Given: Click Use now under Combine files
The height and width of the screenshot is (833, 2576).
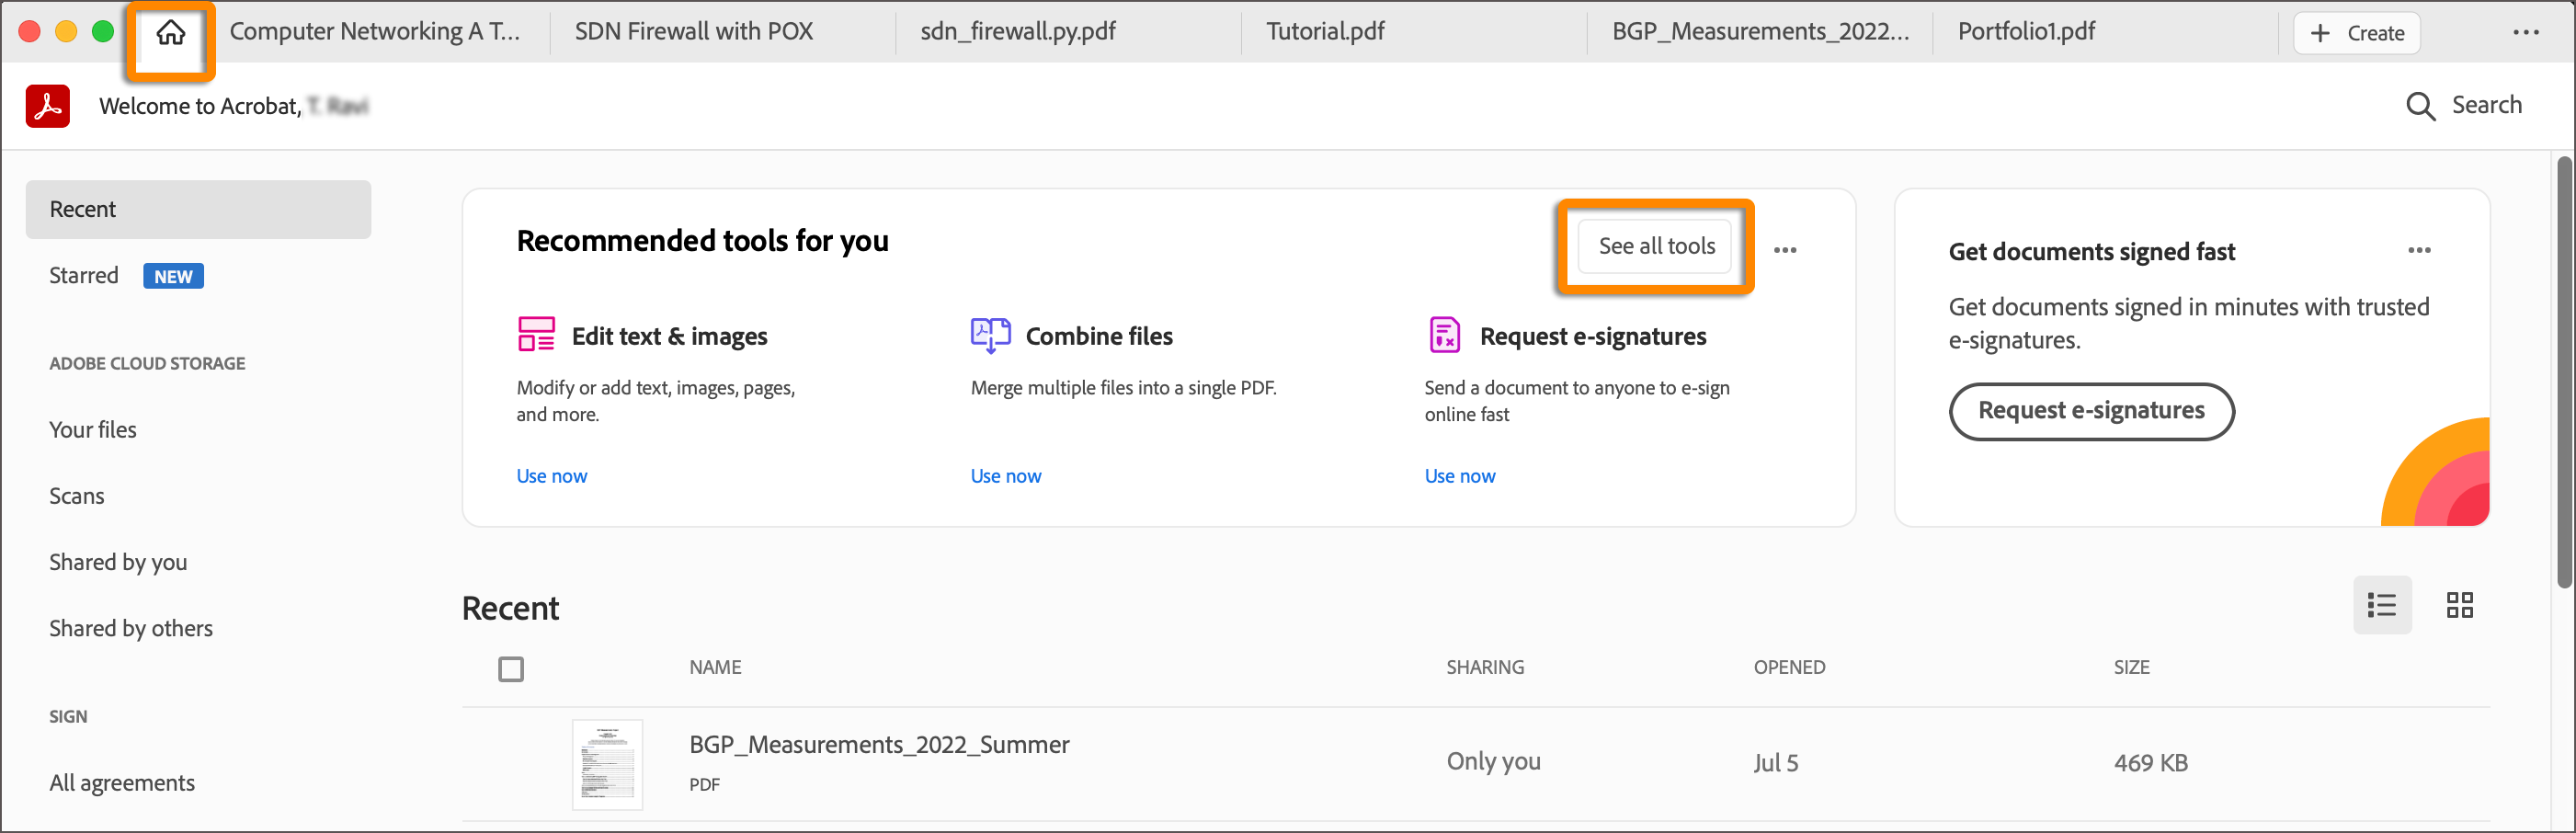Looking at the screenshot, I should (1005, 476).
